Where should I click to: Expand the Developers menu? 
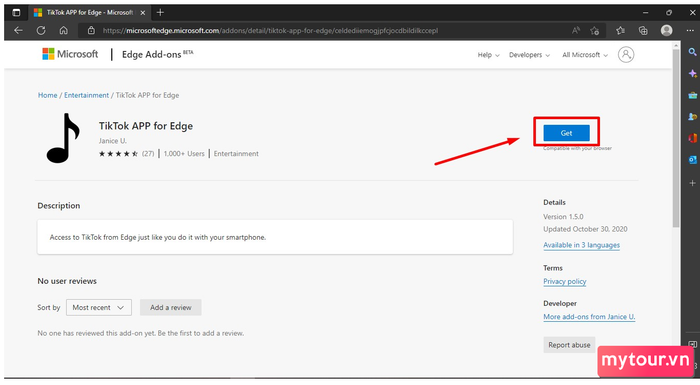[529, 55]
